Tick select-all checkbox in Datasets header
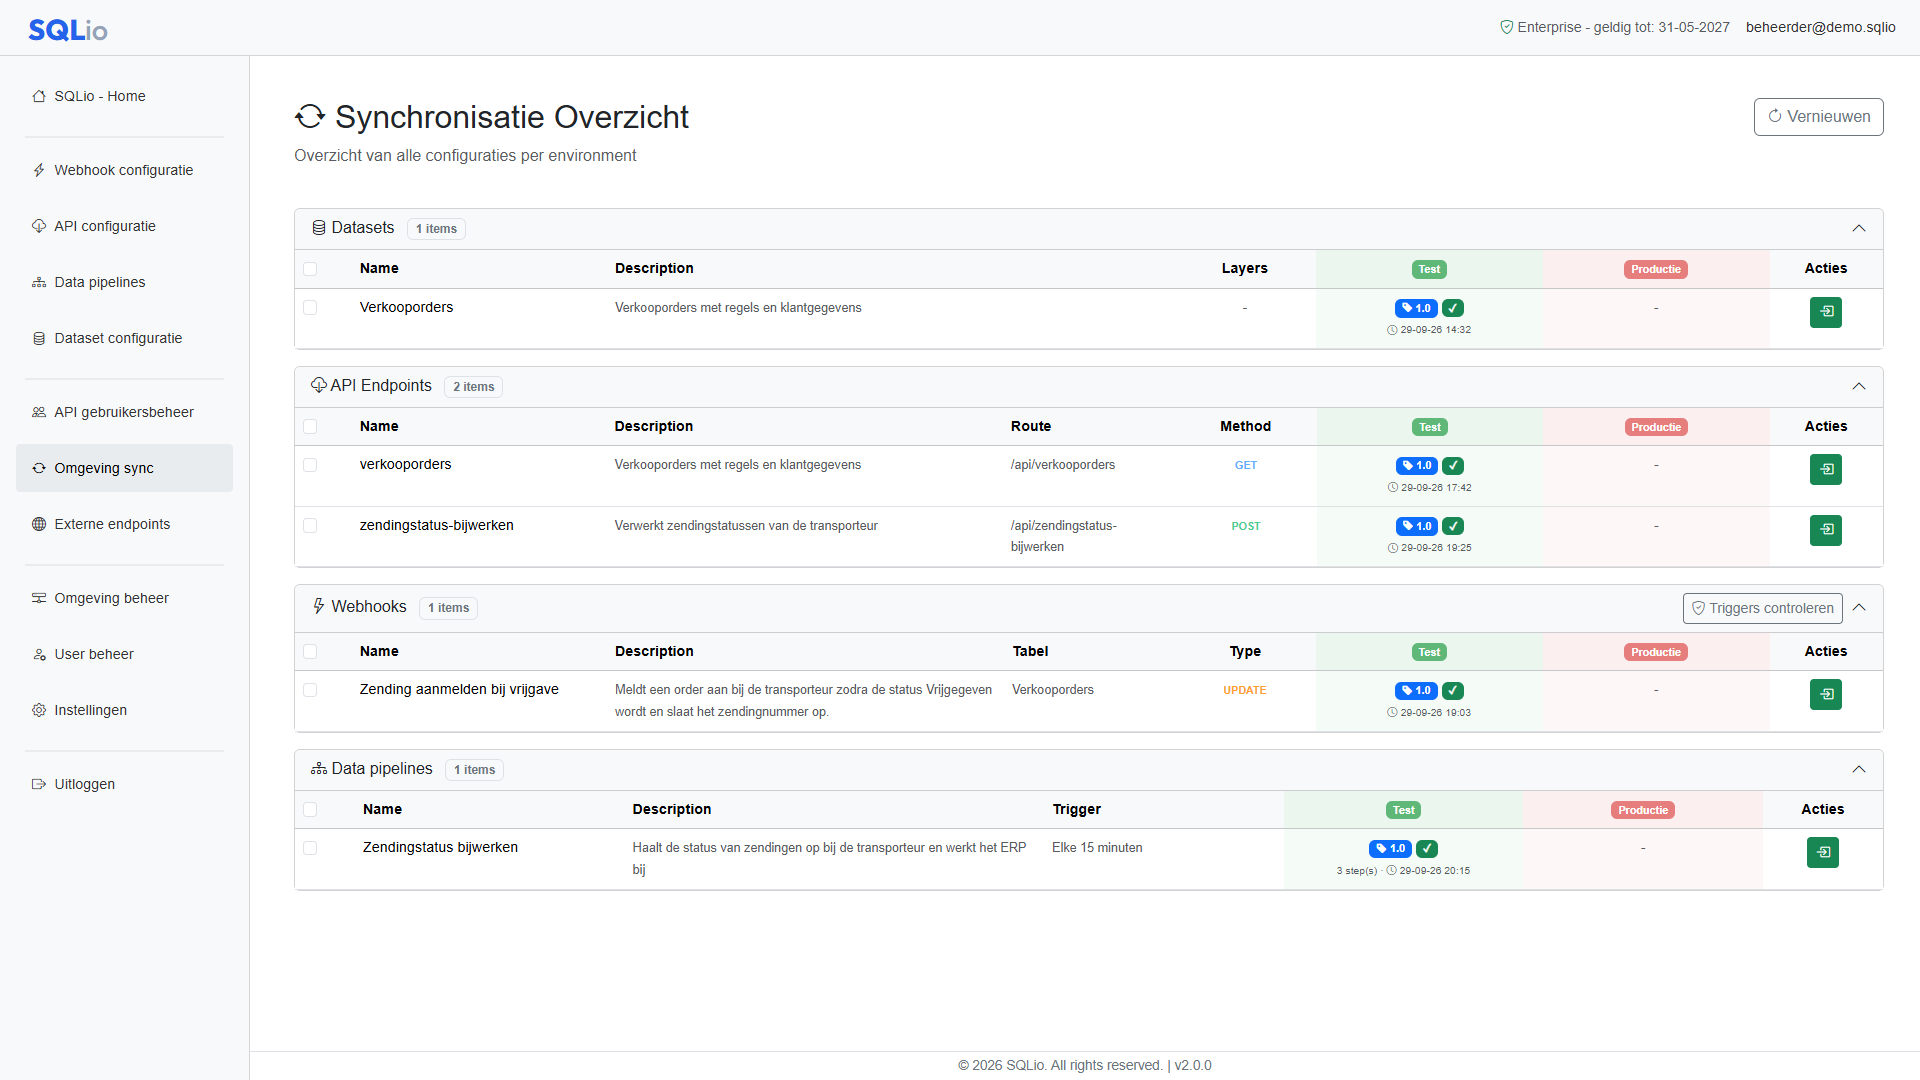The width and height of the screenshot is (1920, 1080). tap(310, 269)
